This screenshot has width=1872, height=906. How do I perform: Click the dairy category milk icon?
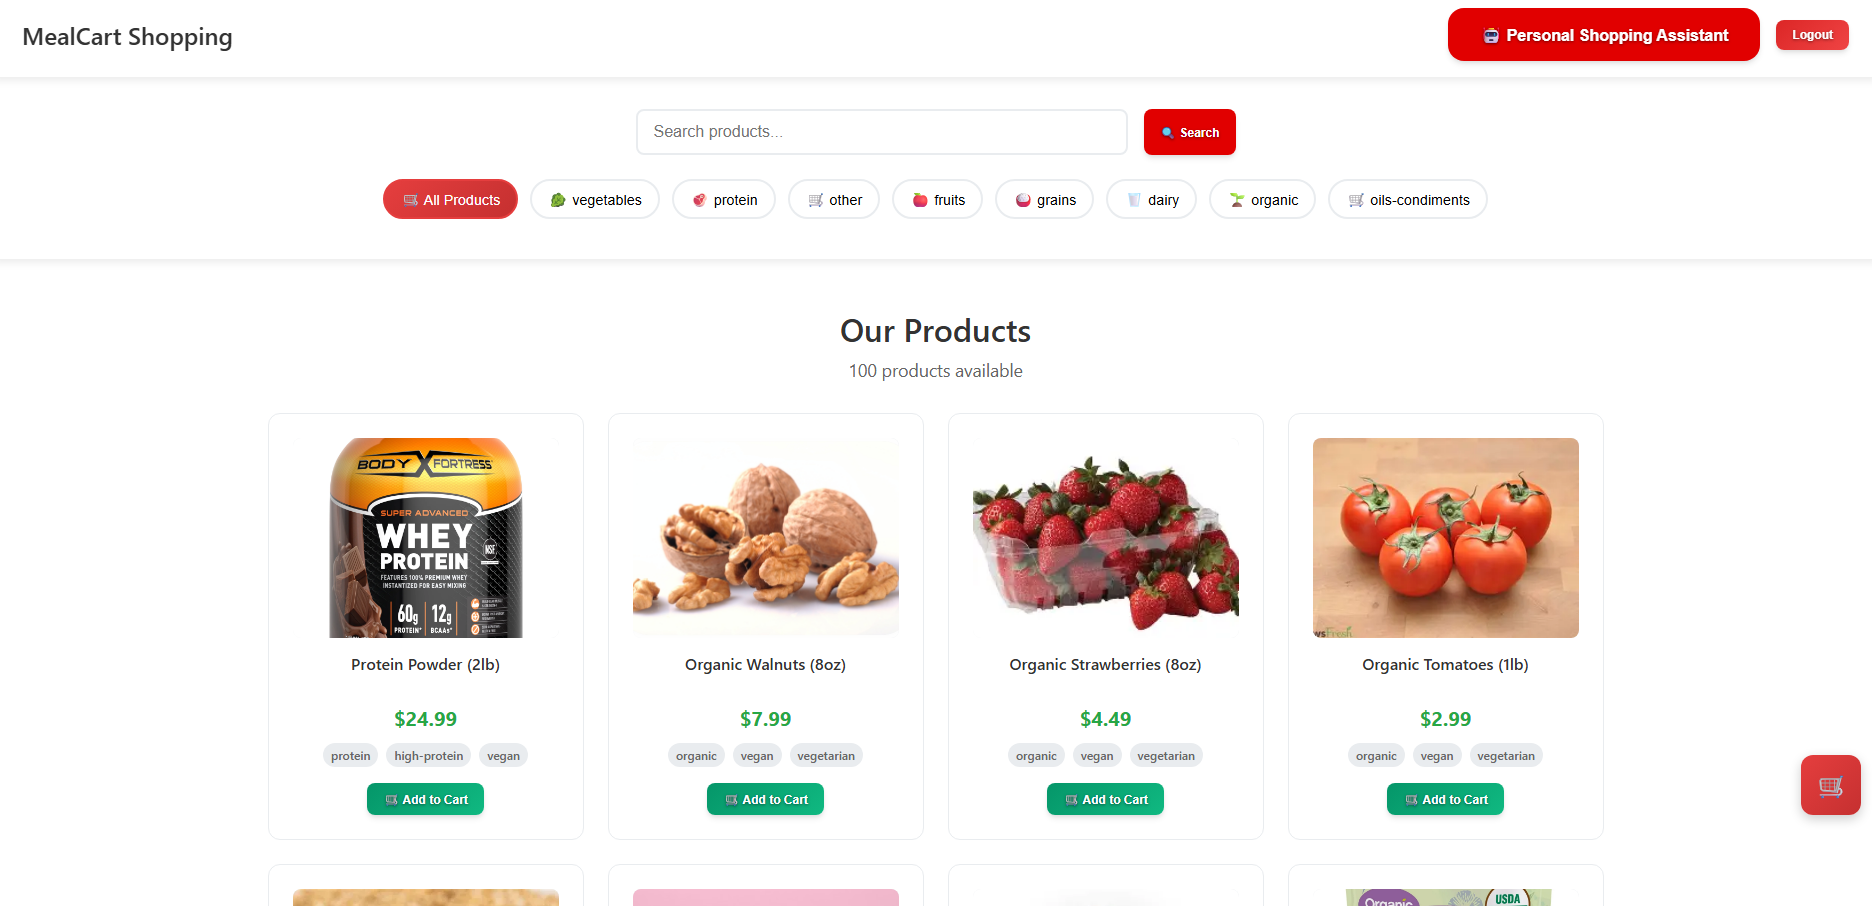[x=1134, y=200]
